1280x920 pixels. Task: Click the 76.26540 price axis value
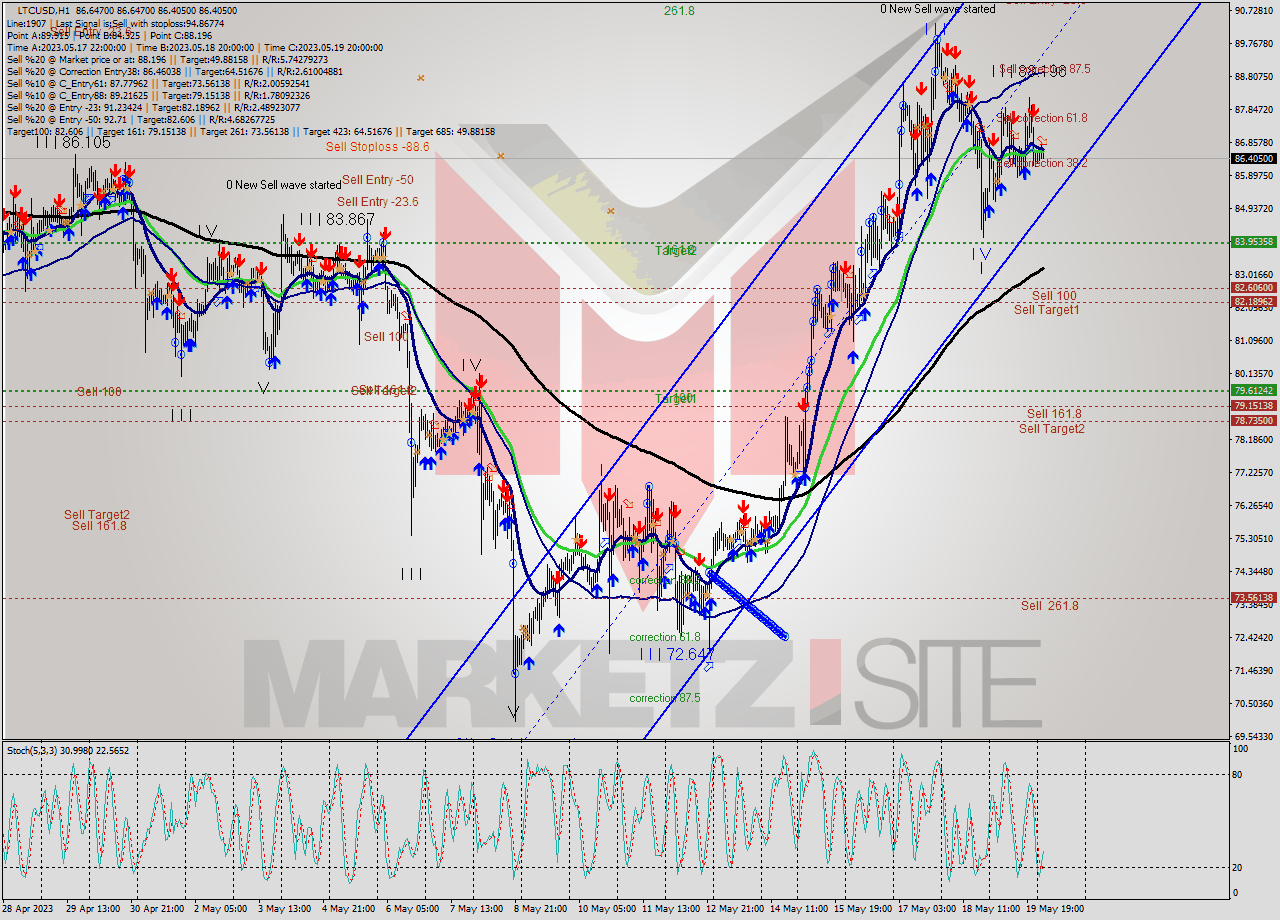coord(1254,505)
